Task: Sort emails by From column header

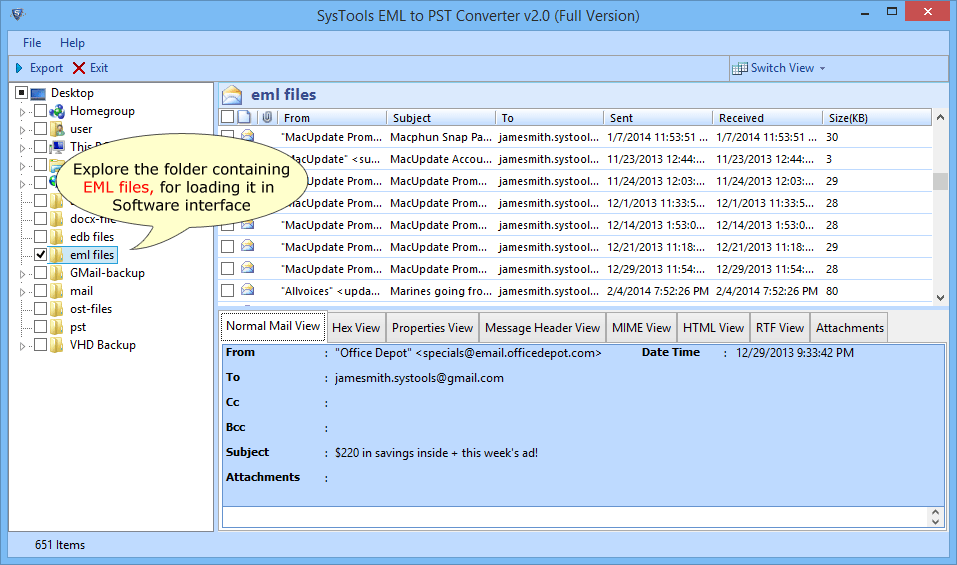Action: (x=332, y=118)
